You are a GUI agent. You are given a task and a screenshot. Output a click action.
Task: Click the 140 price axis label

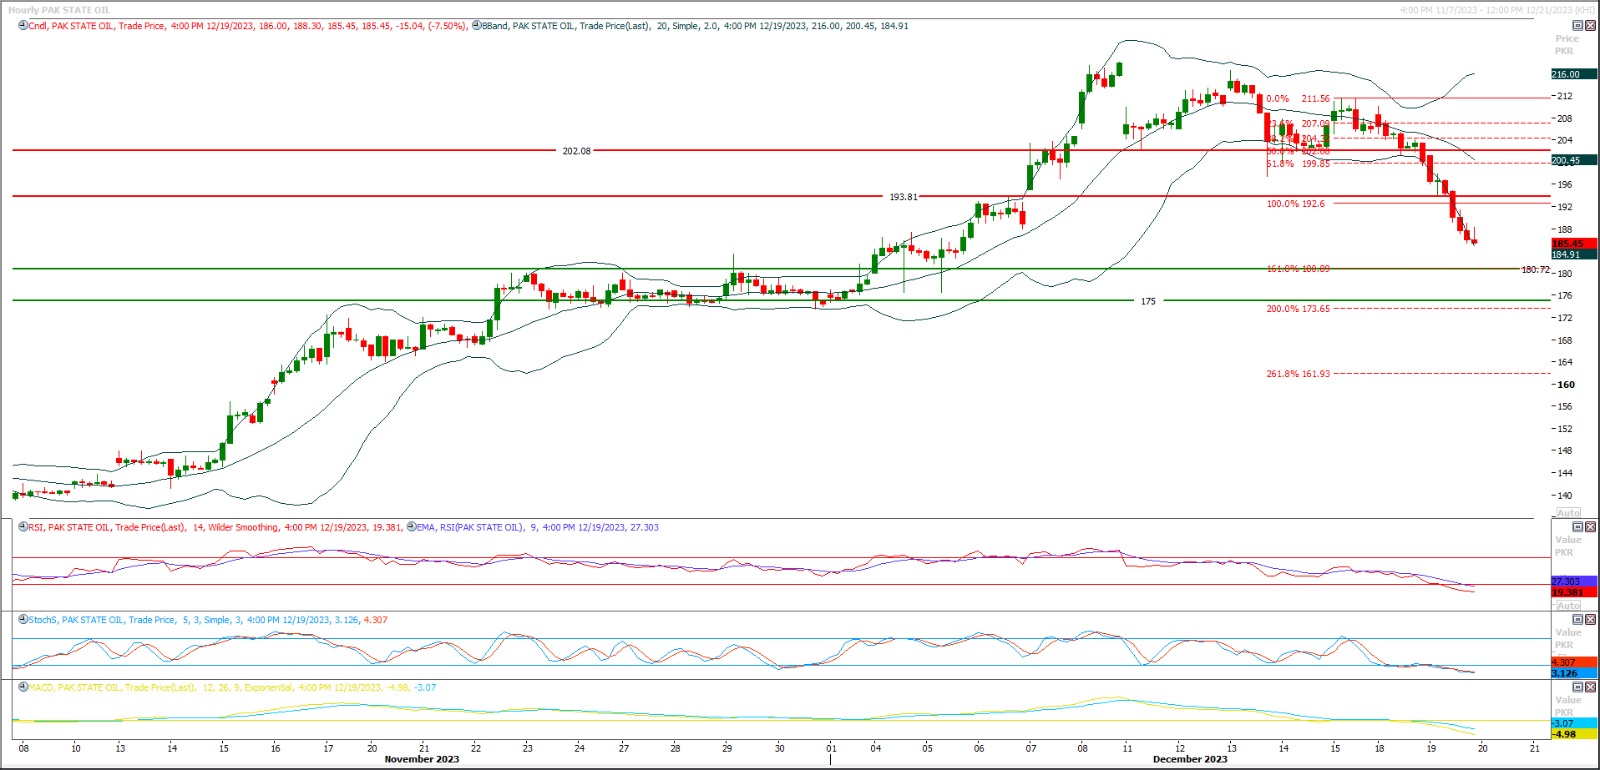click(x=1565, y=496)
